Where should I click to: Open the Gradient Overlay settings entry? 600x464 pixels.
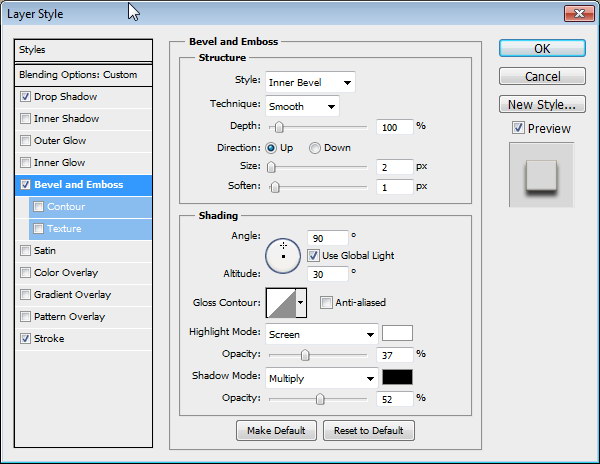click(x=72, y=295)
